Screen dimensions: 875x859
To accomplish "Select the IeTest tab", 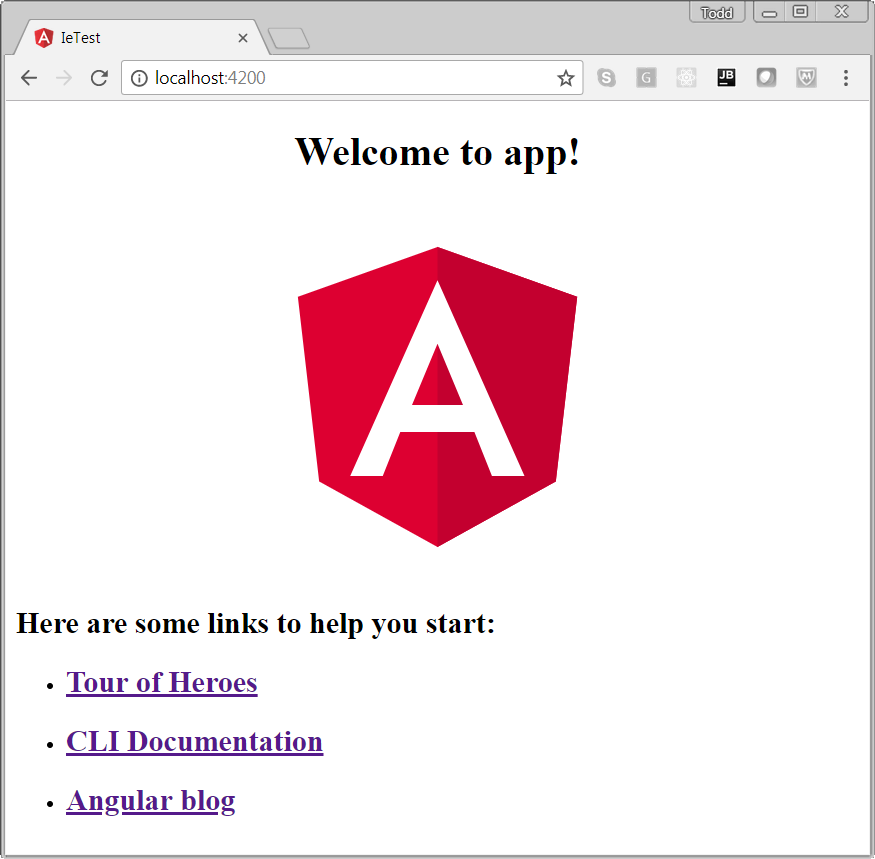I will tap(141, 38).
